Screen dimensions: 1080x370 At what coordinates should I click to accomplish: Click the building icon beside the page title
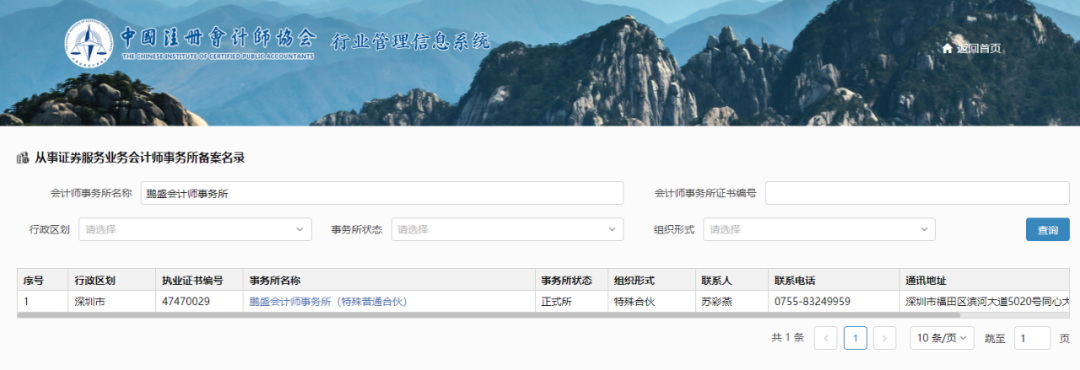[23, 158]
